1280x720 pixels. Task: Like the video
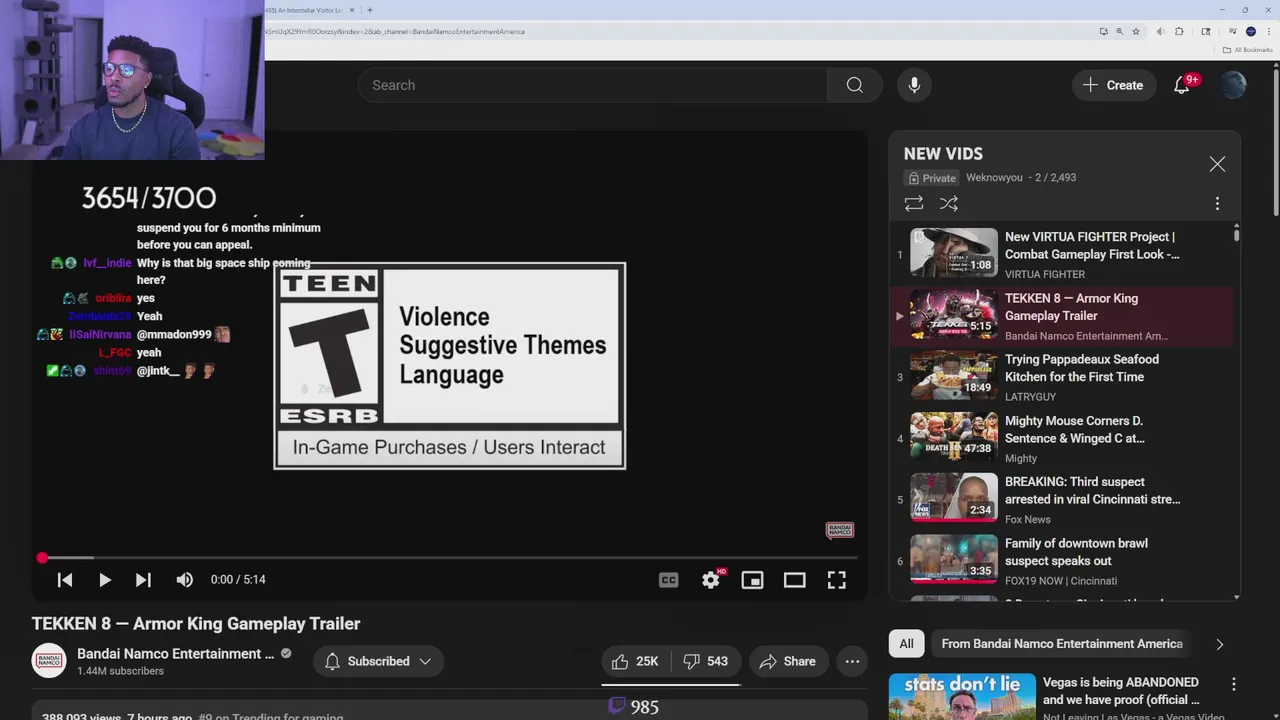tap(635, 661)
